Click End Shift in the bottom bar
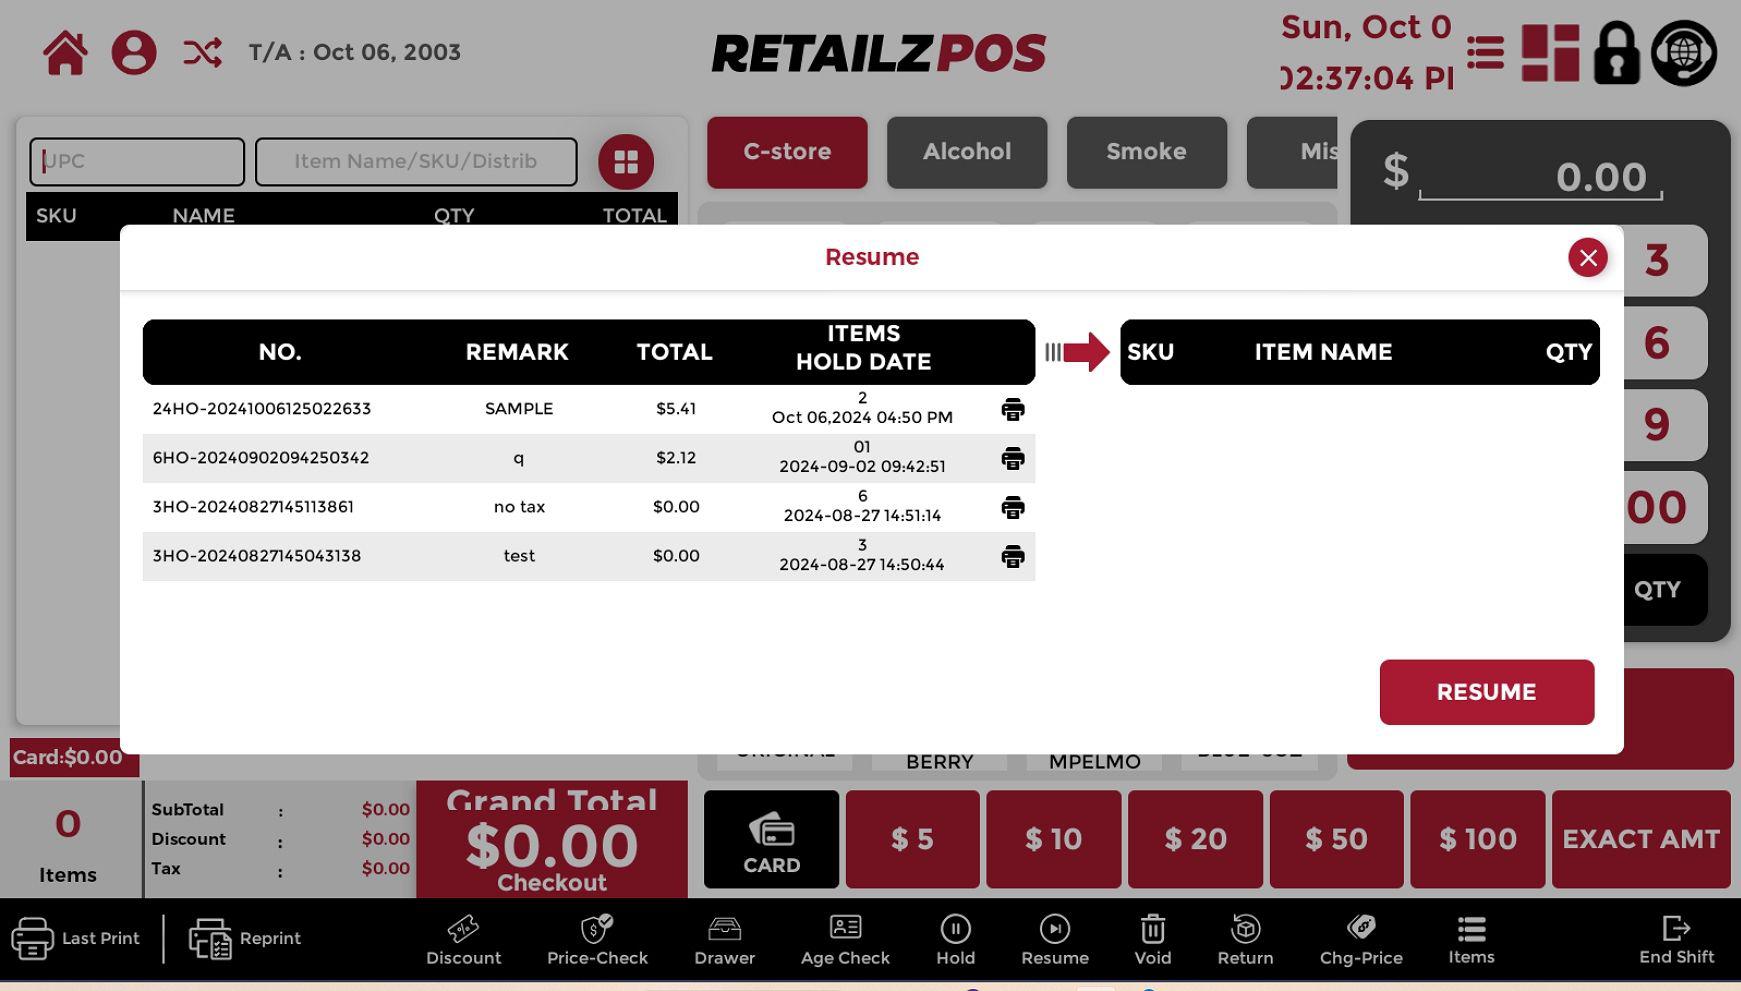 [1676, 940]
